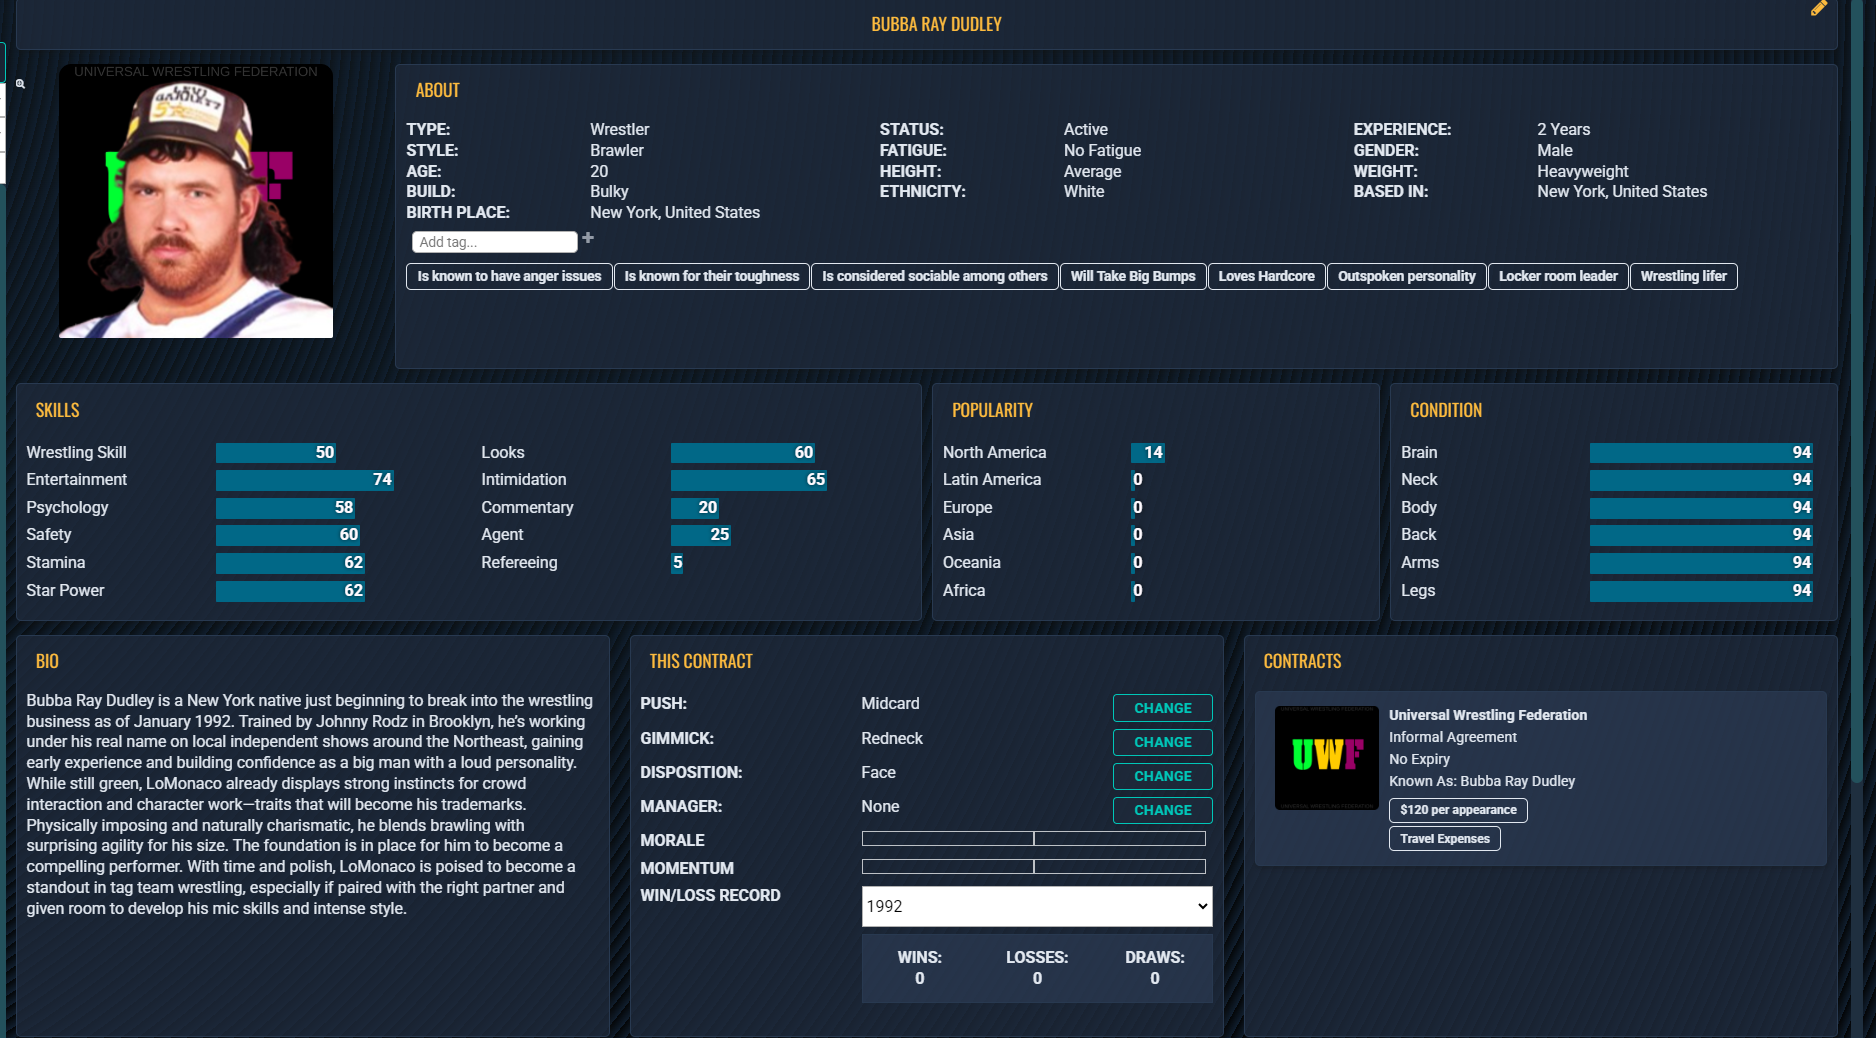Select the 'Outspoken personality' tag
The width and height of the screenshot is (1876, 1038).
click(1406, 276)
